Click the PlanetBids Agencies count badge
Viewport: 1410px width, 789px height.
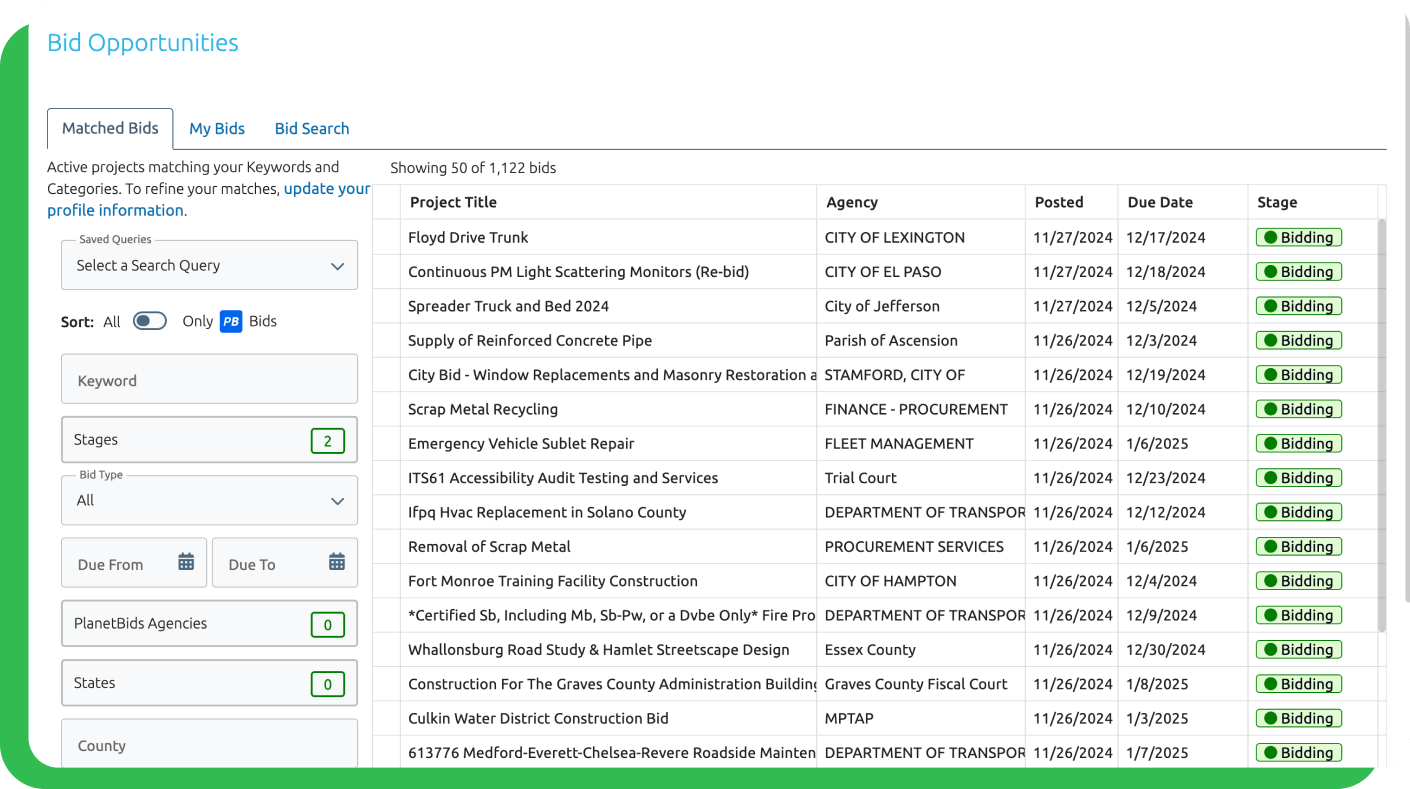click(x=327, y=625)
